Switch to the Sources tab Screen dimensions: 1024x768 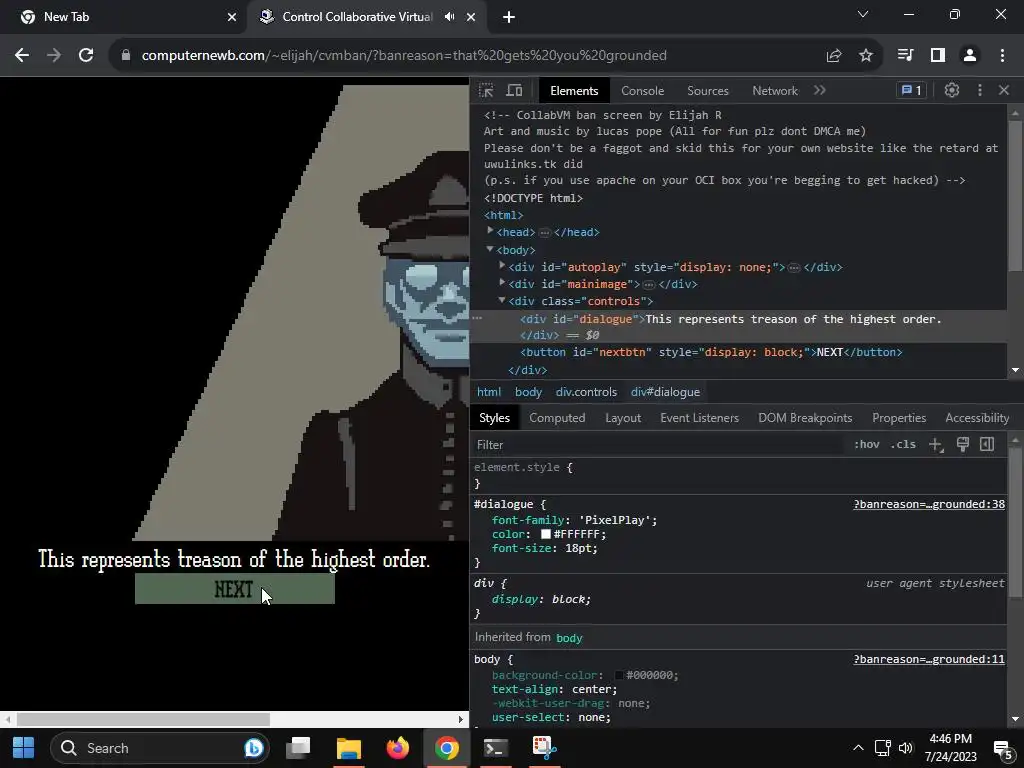pos(707,91)
